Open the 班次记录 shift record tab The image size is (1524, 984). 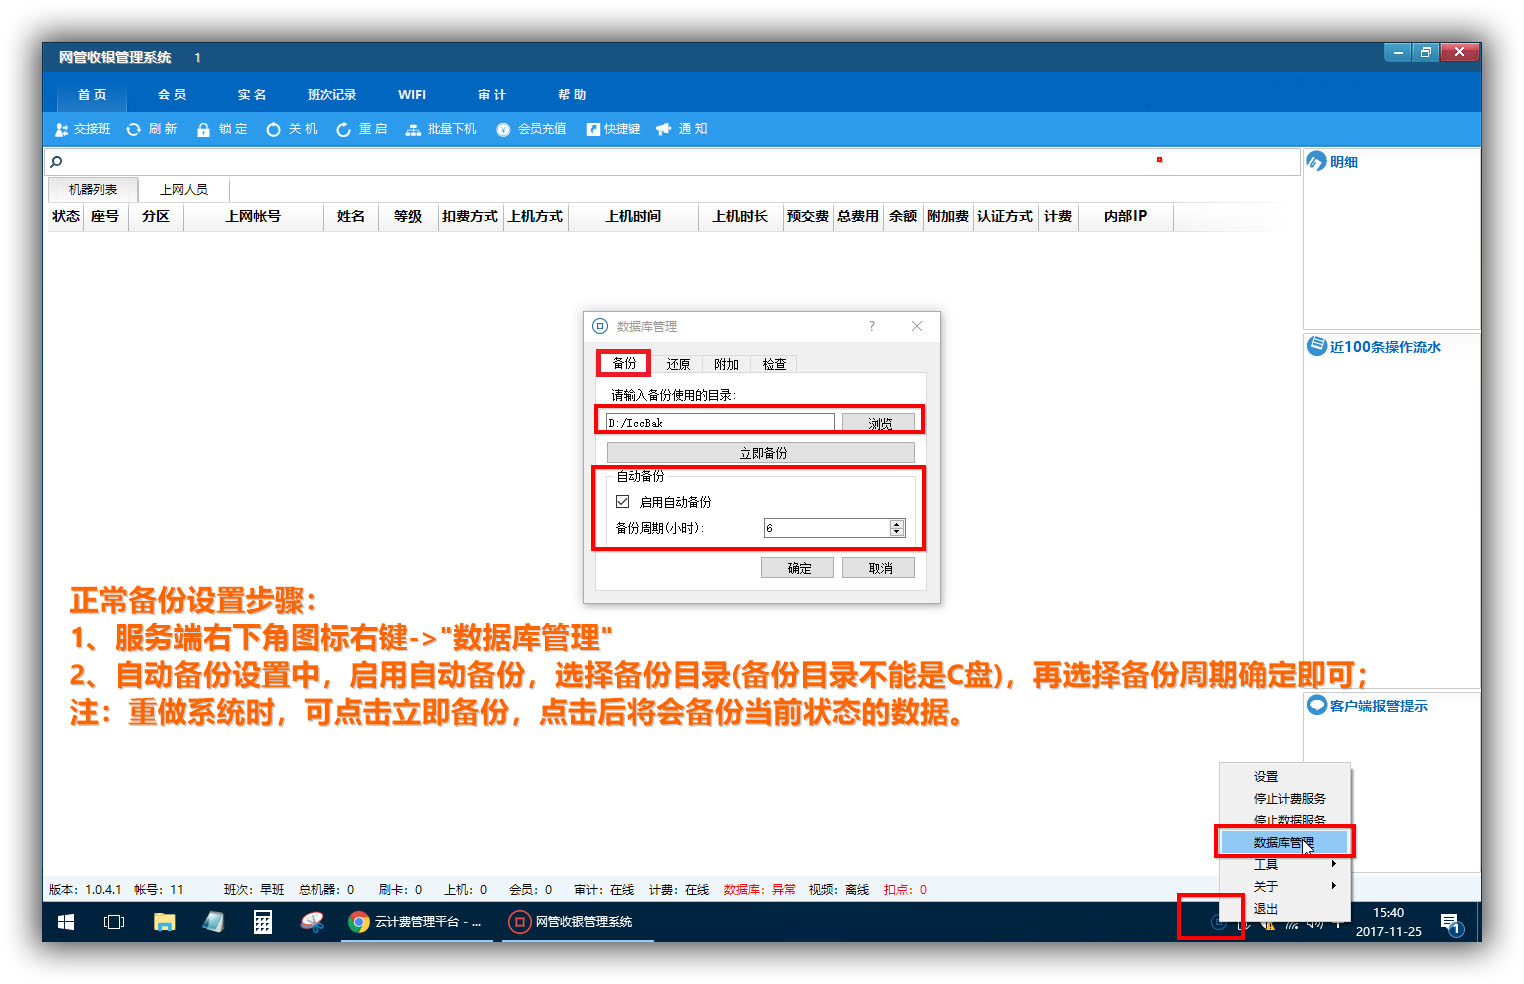tap(332, 94)
